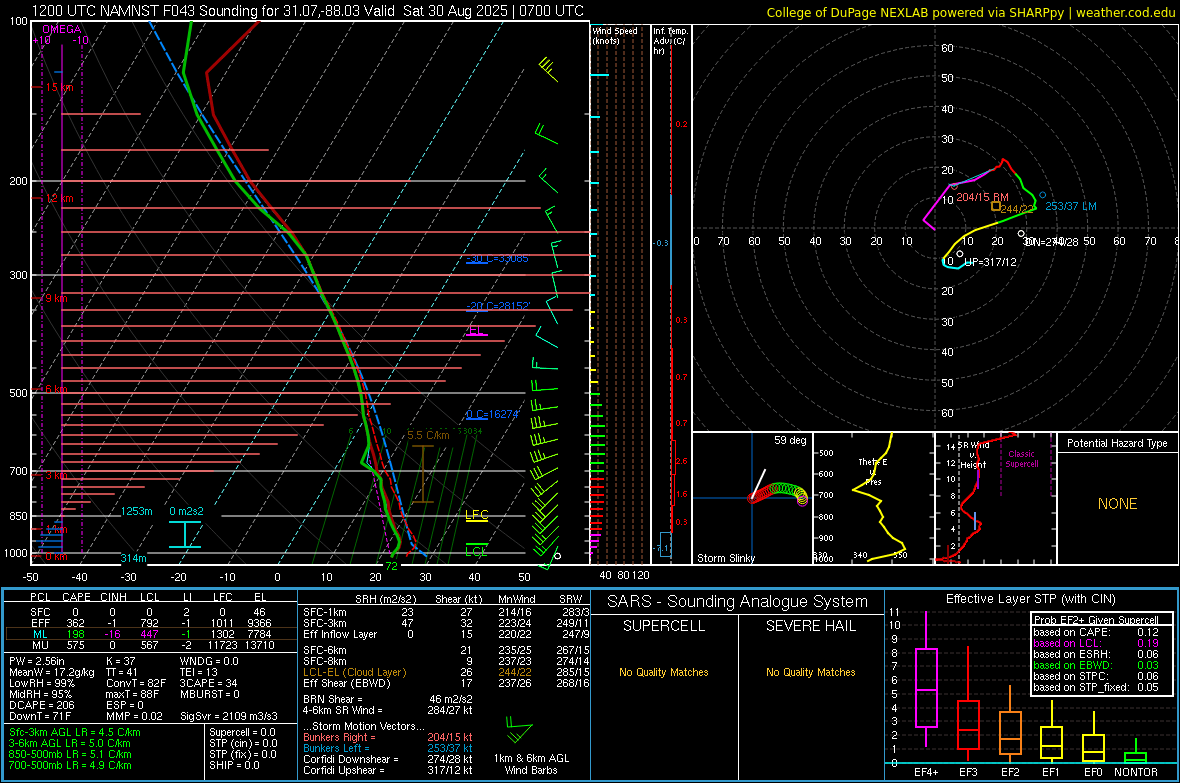Click the based on CAPE probability row
The width and height of the screenshot is (1180, 783).
(1095, 632)
